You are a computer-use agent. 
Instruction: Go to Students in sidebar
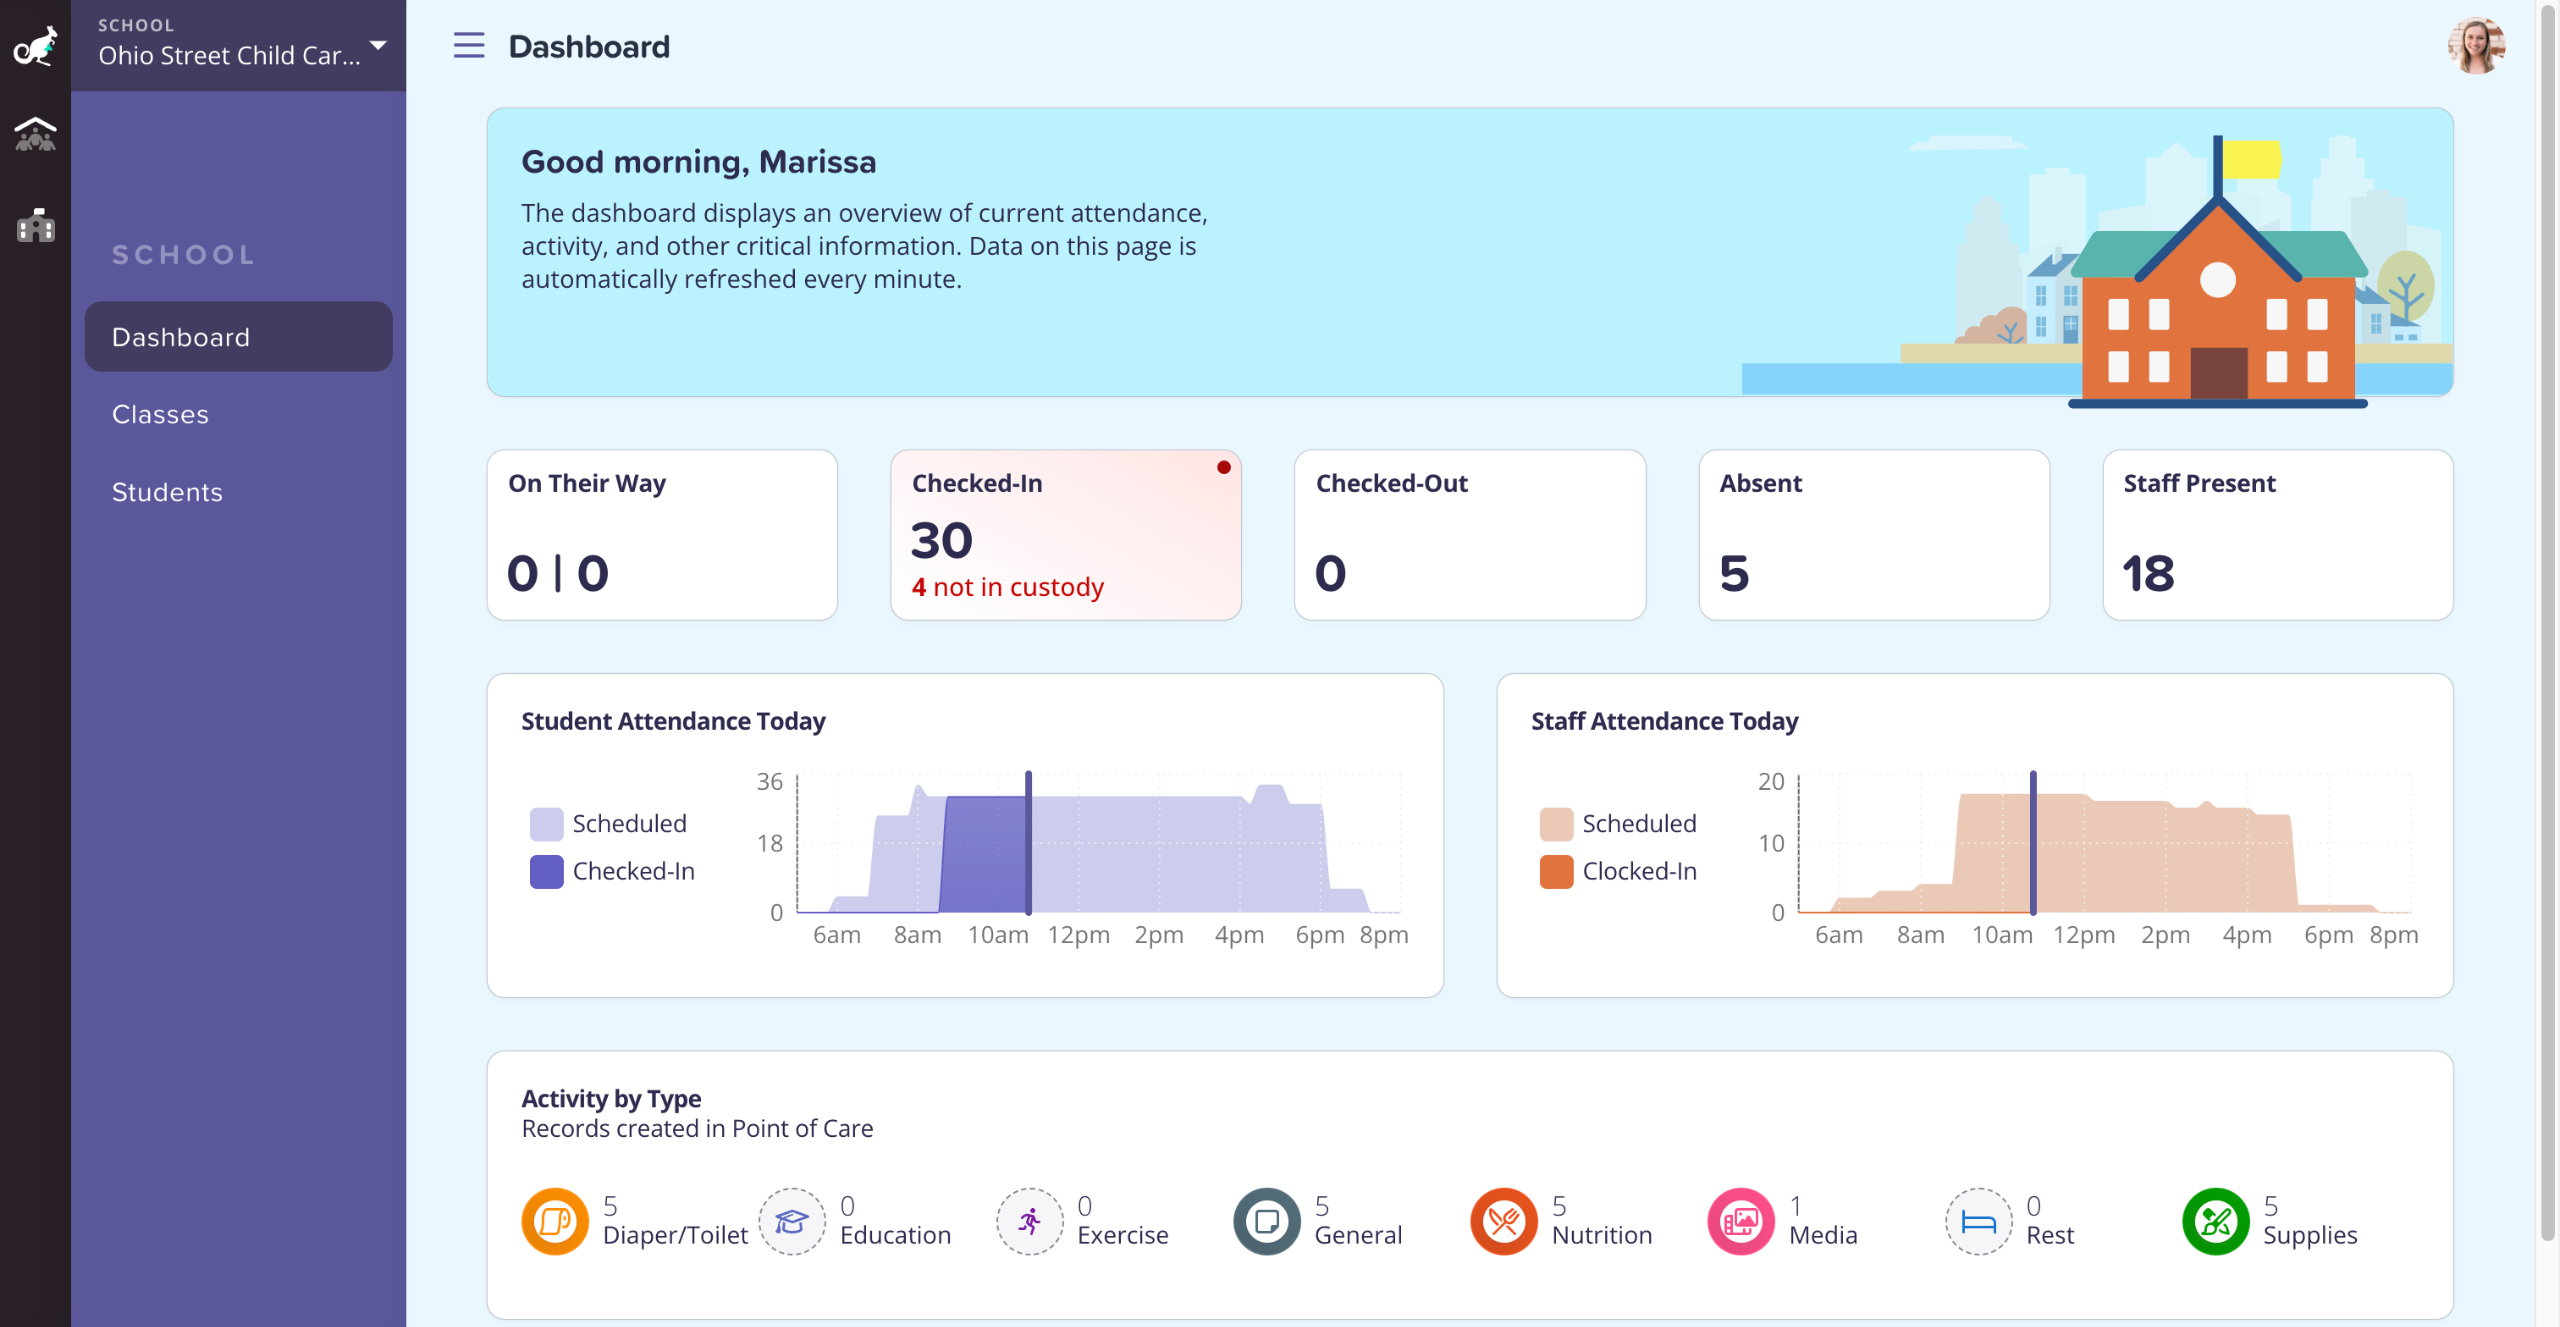coord(167,492)
